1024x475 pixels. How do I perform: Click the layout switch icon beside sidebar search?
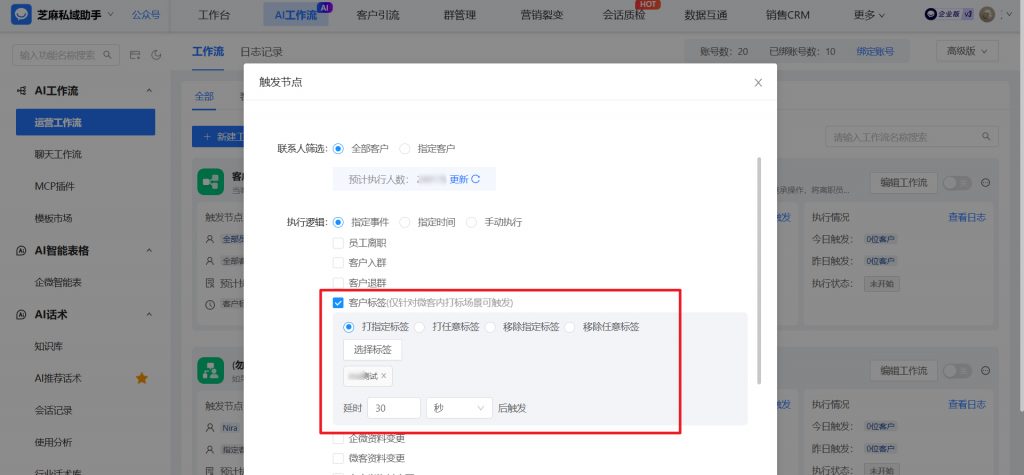135,56
